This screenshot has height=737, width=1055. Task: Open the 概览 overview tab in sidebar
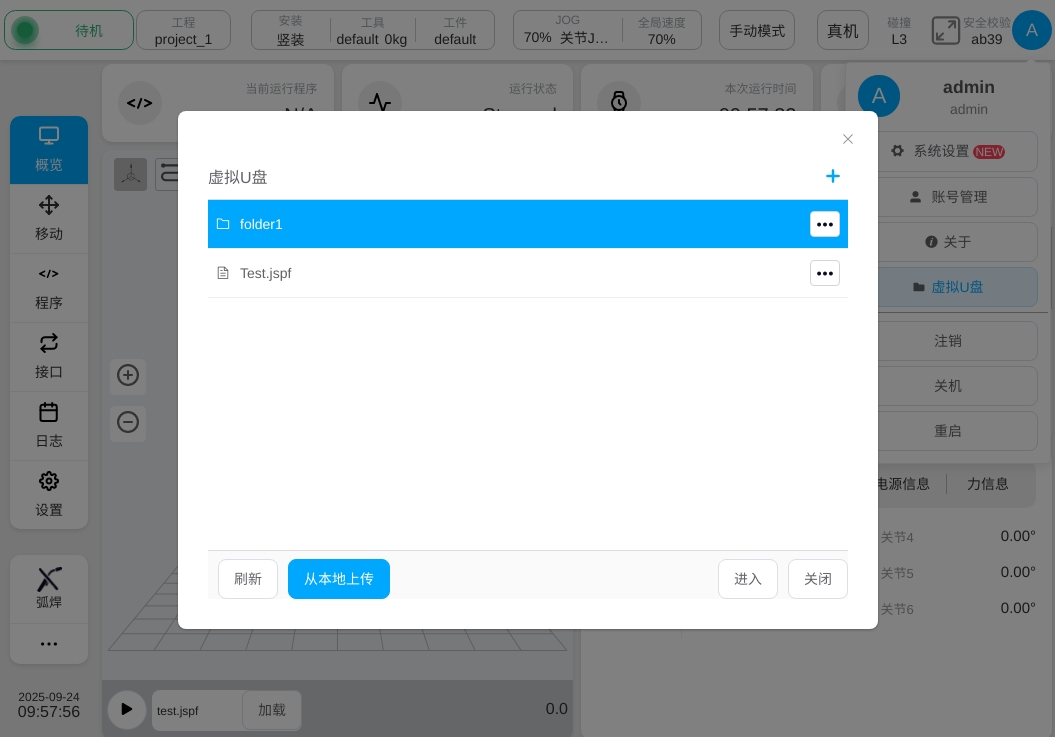49,150
